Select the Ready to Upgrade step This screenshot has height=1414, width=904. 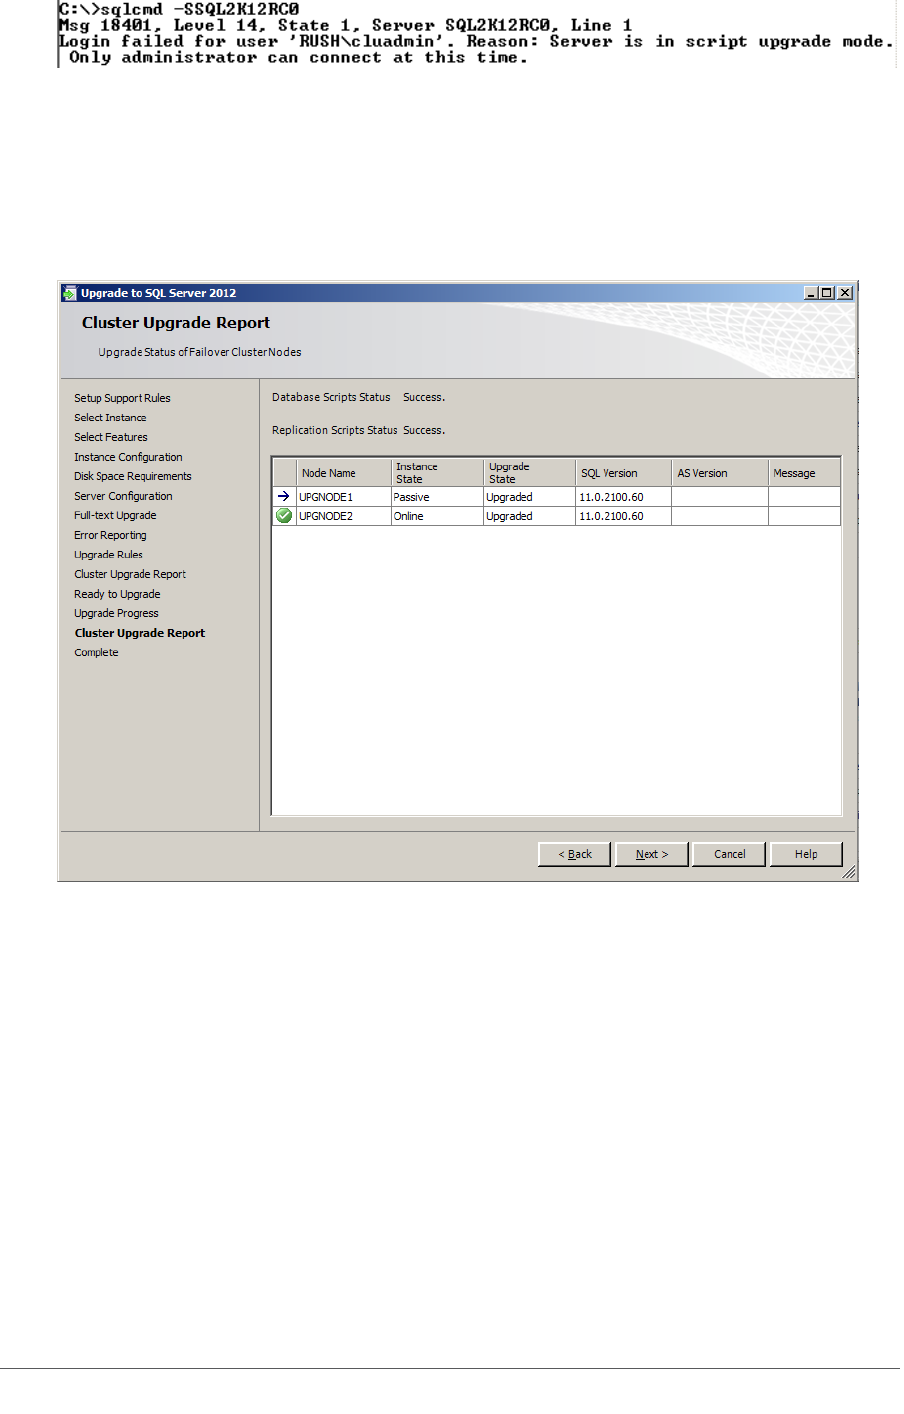click(117, 594)
